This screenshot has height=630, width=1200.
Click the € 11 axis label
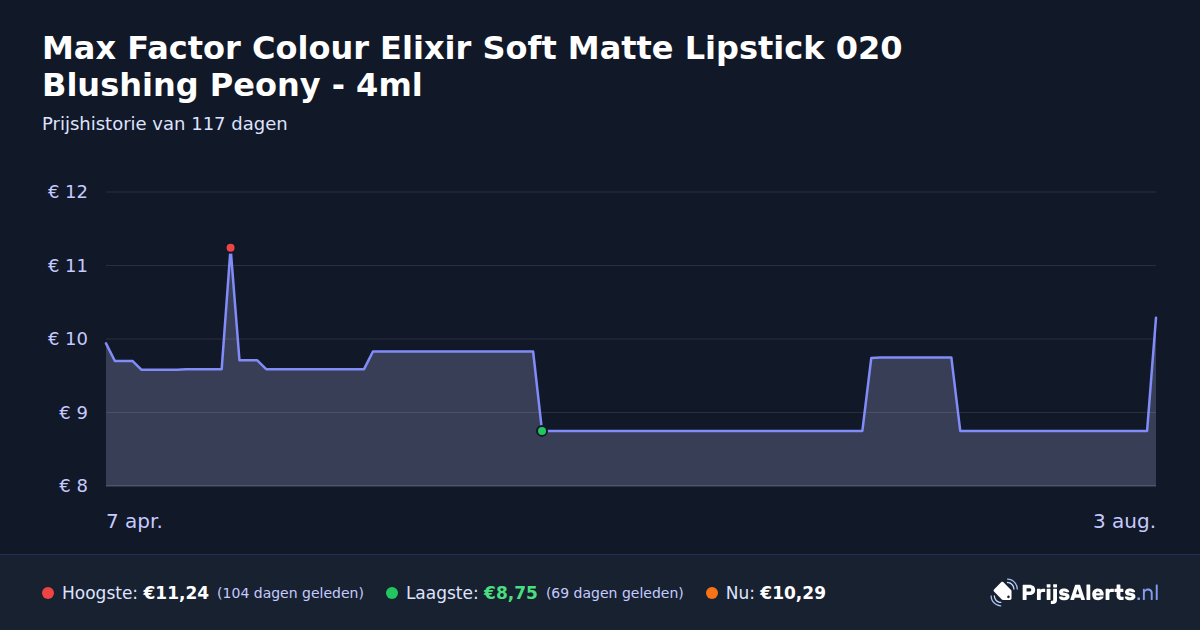tap(68, 266)
